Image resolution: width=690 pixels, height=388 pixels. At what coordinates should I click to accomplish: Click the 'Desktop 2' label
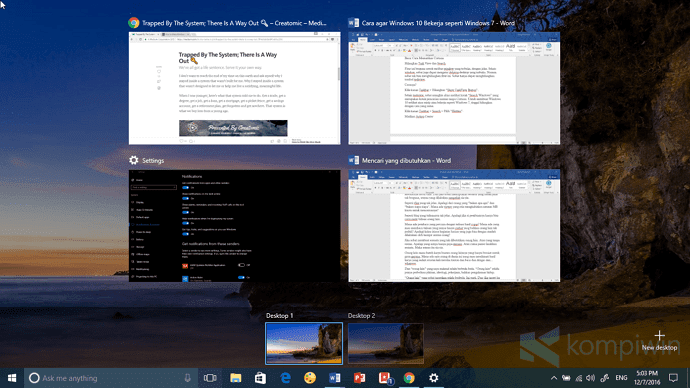[361, 316]
